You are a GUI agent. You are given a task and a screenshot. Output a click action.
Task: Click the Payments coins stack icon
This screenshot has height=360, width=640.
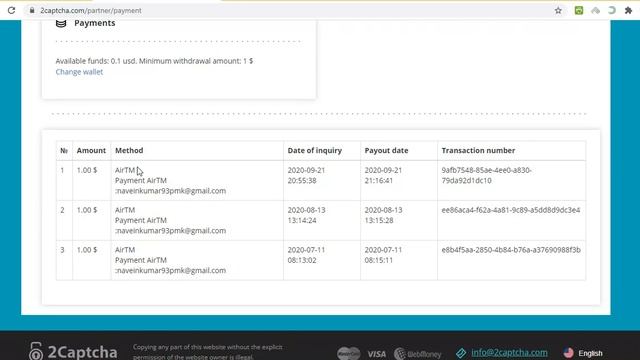61,23
